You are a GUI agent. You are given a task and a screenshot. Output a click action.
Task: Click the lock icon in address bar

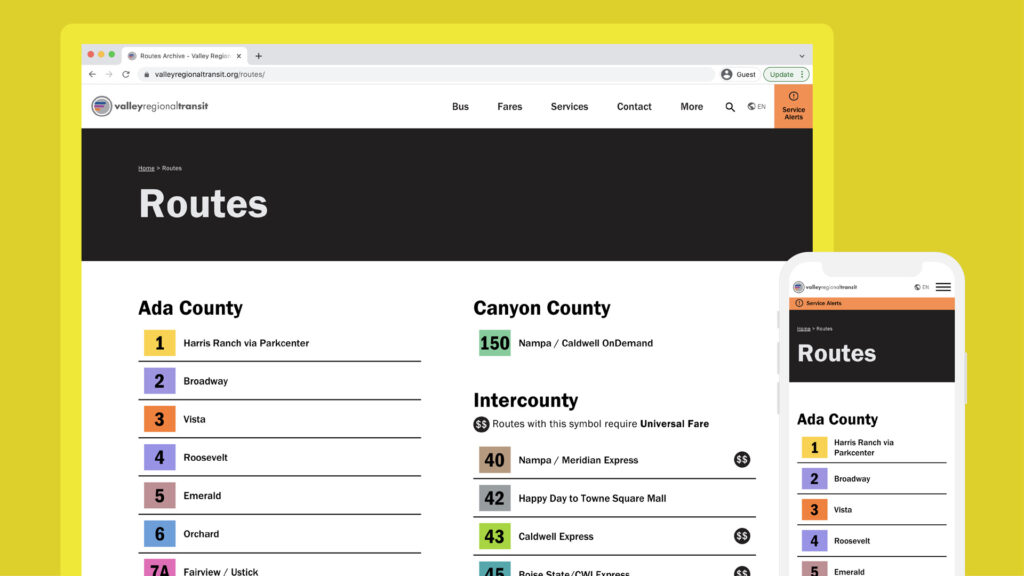coord(146,74)
